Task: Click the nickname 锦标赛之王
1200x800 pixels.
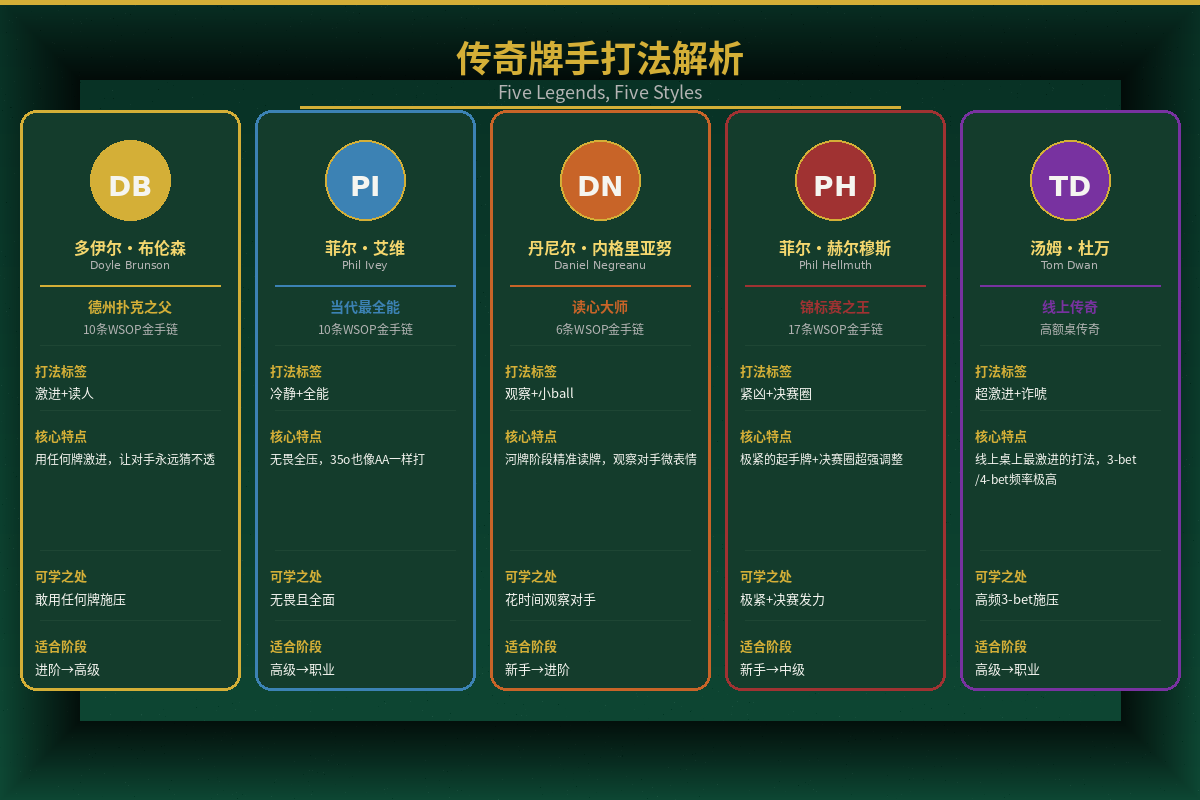Action: 835,307
